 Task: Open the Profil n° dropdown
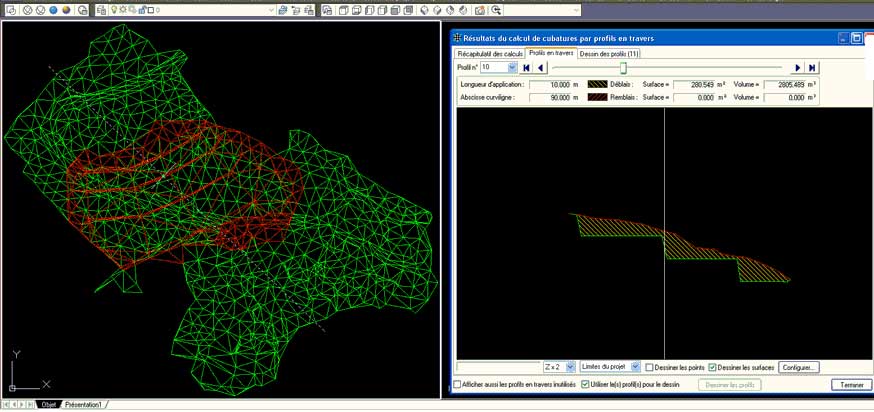(512, 67)
